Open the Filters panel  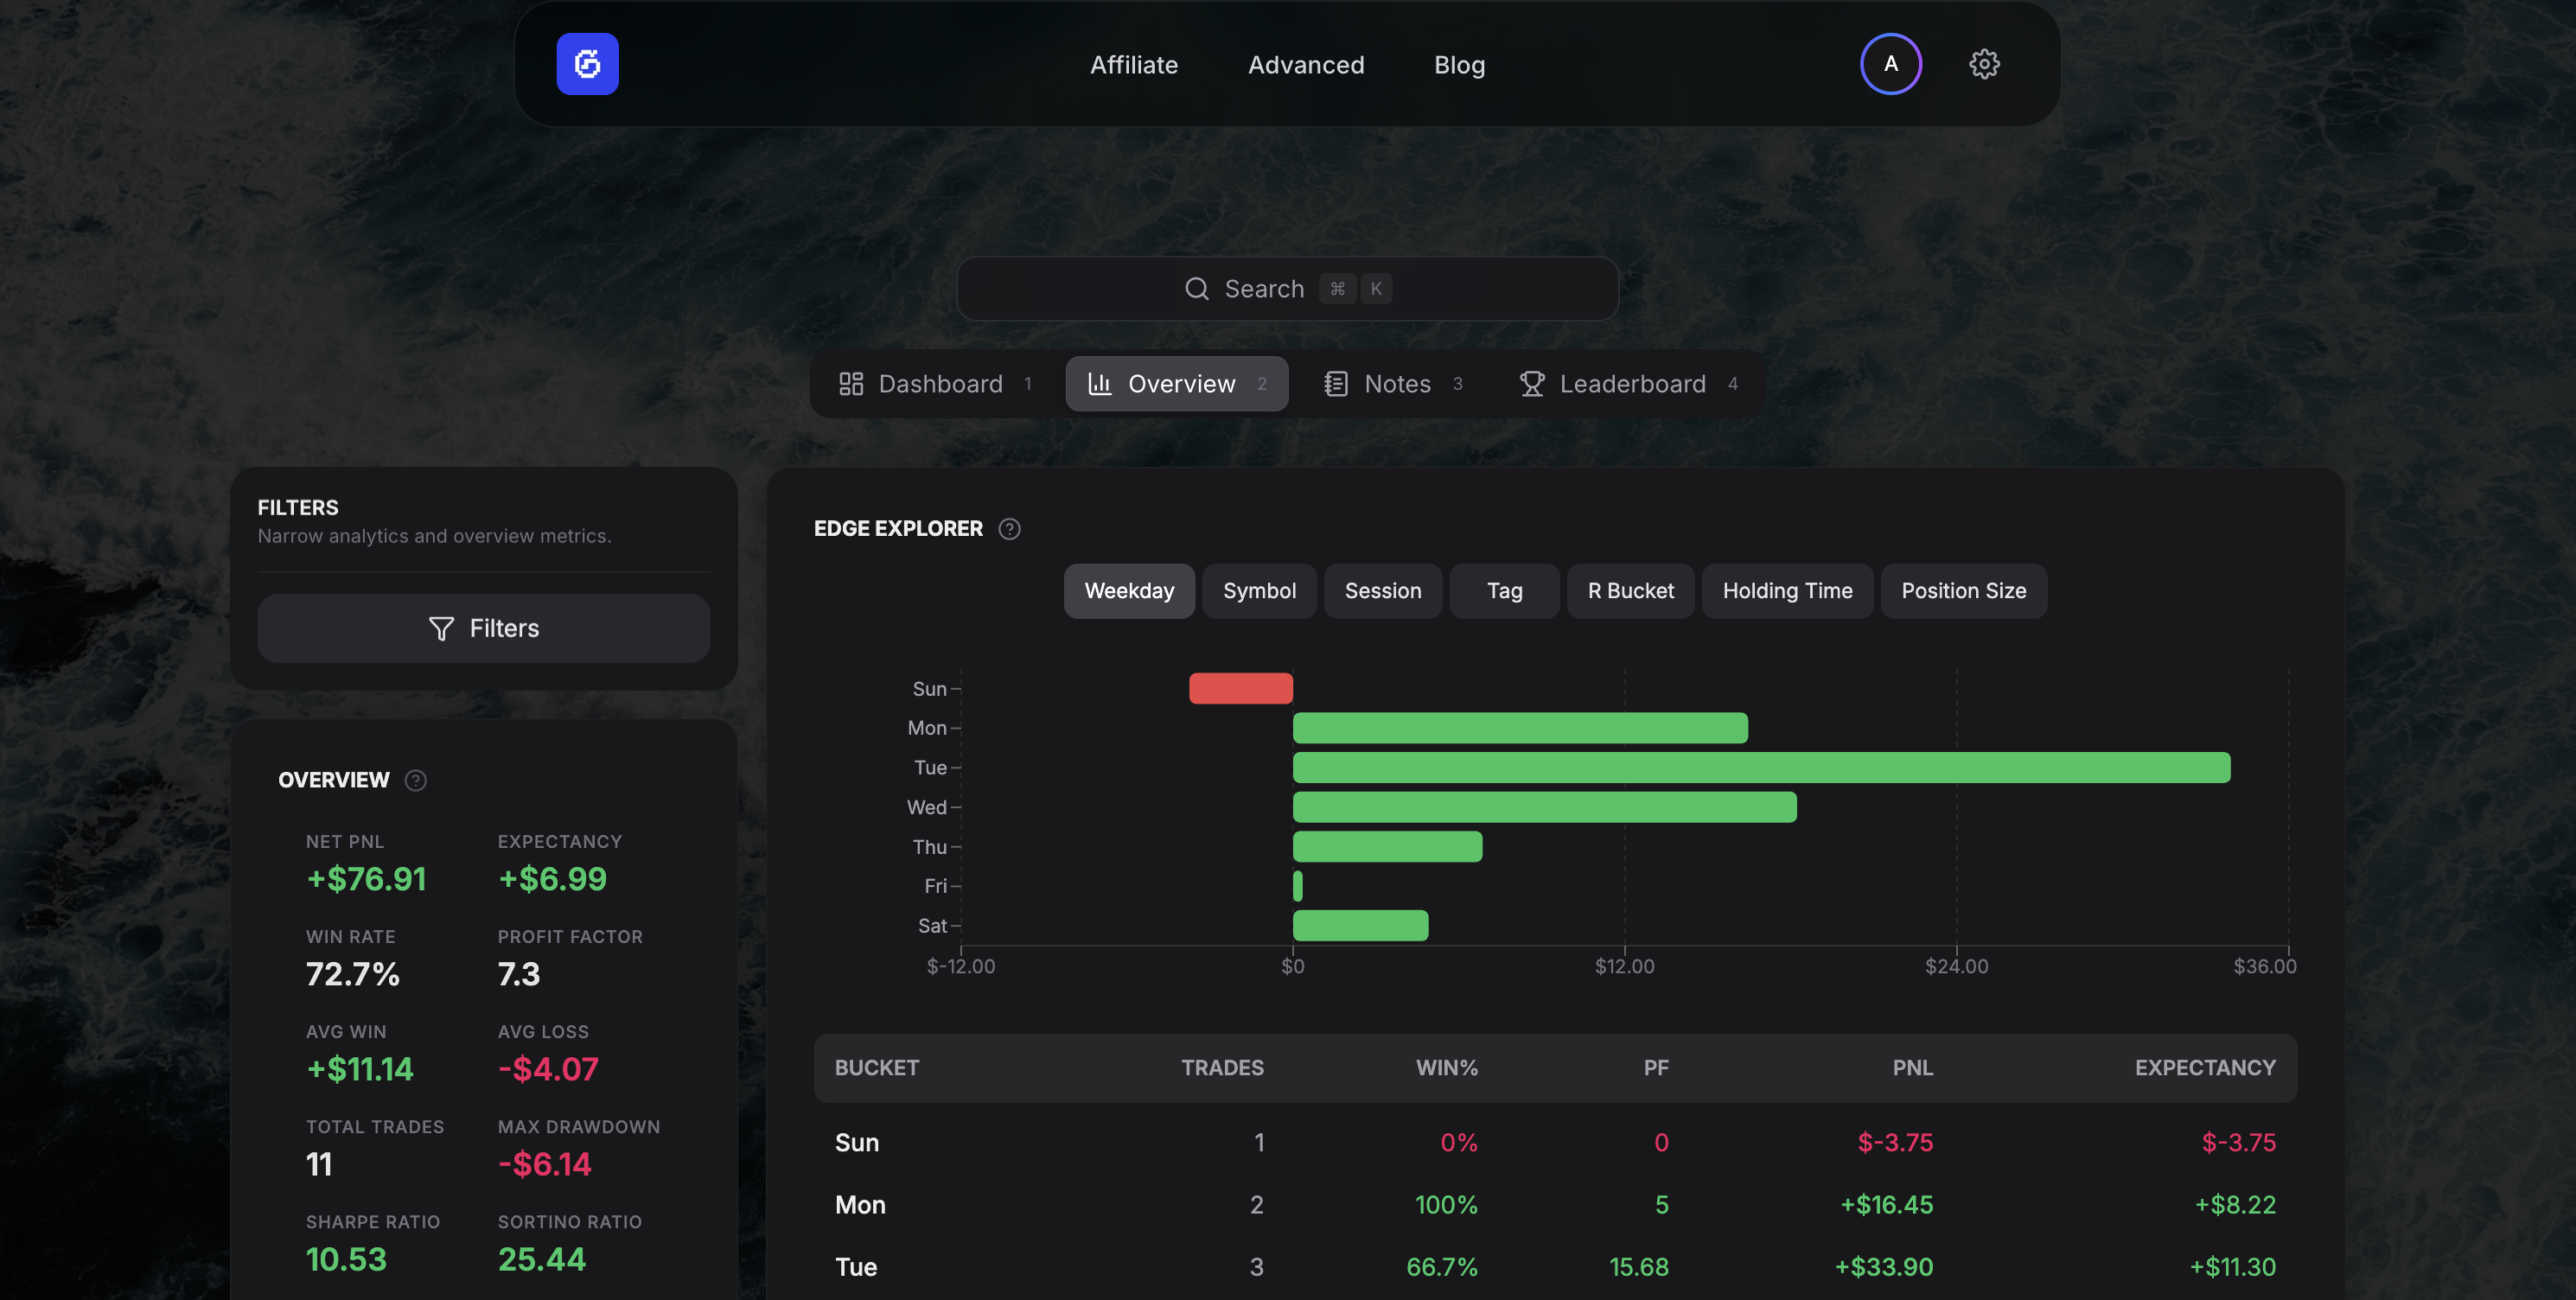click(x=483, y=628)
